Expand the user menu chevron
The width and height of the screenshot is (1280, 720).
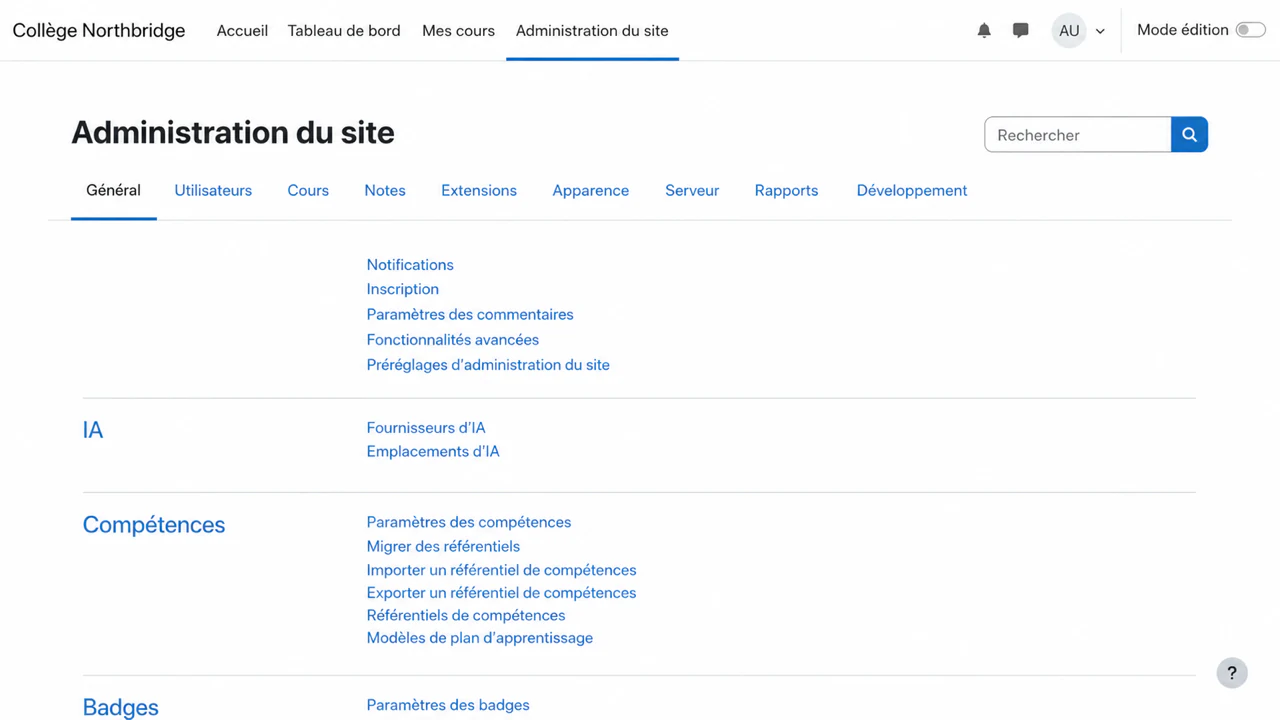[x=1100, y=31]
